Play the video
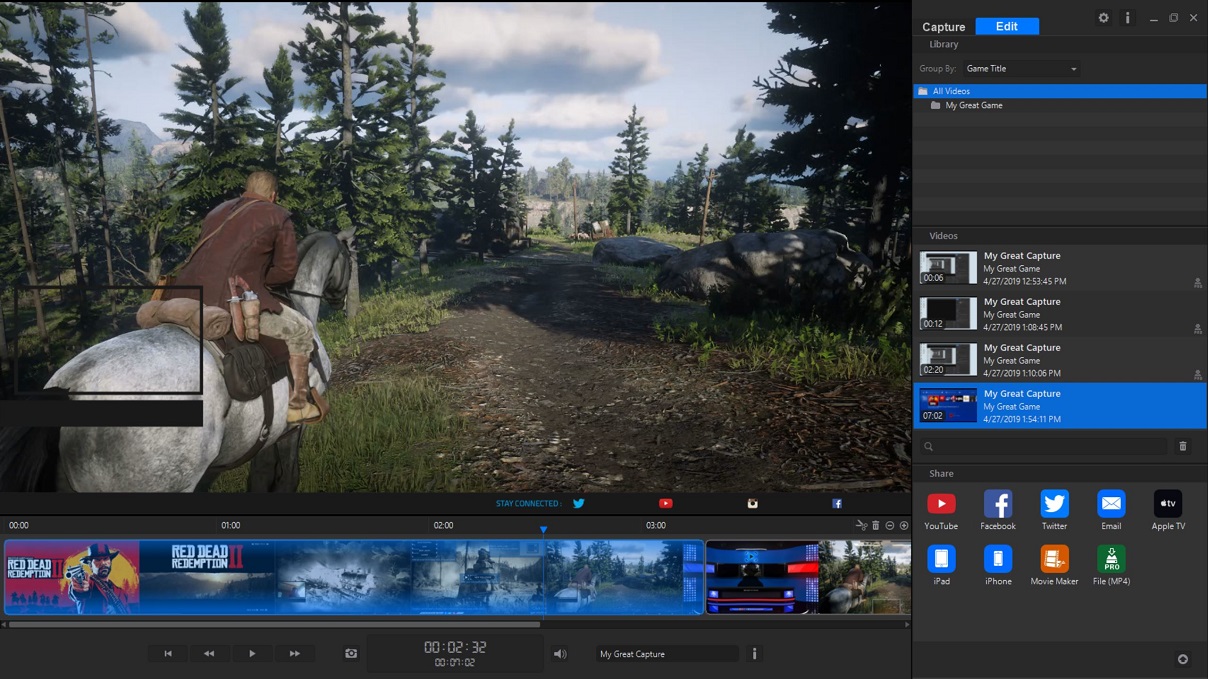This screenshot has width=1208, height=679. point(252,653)
